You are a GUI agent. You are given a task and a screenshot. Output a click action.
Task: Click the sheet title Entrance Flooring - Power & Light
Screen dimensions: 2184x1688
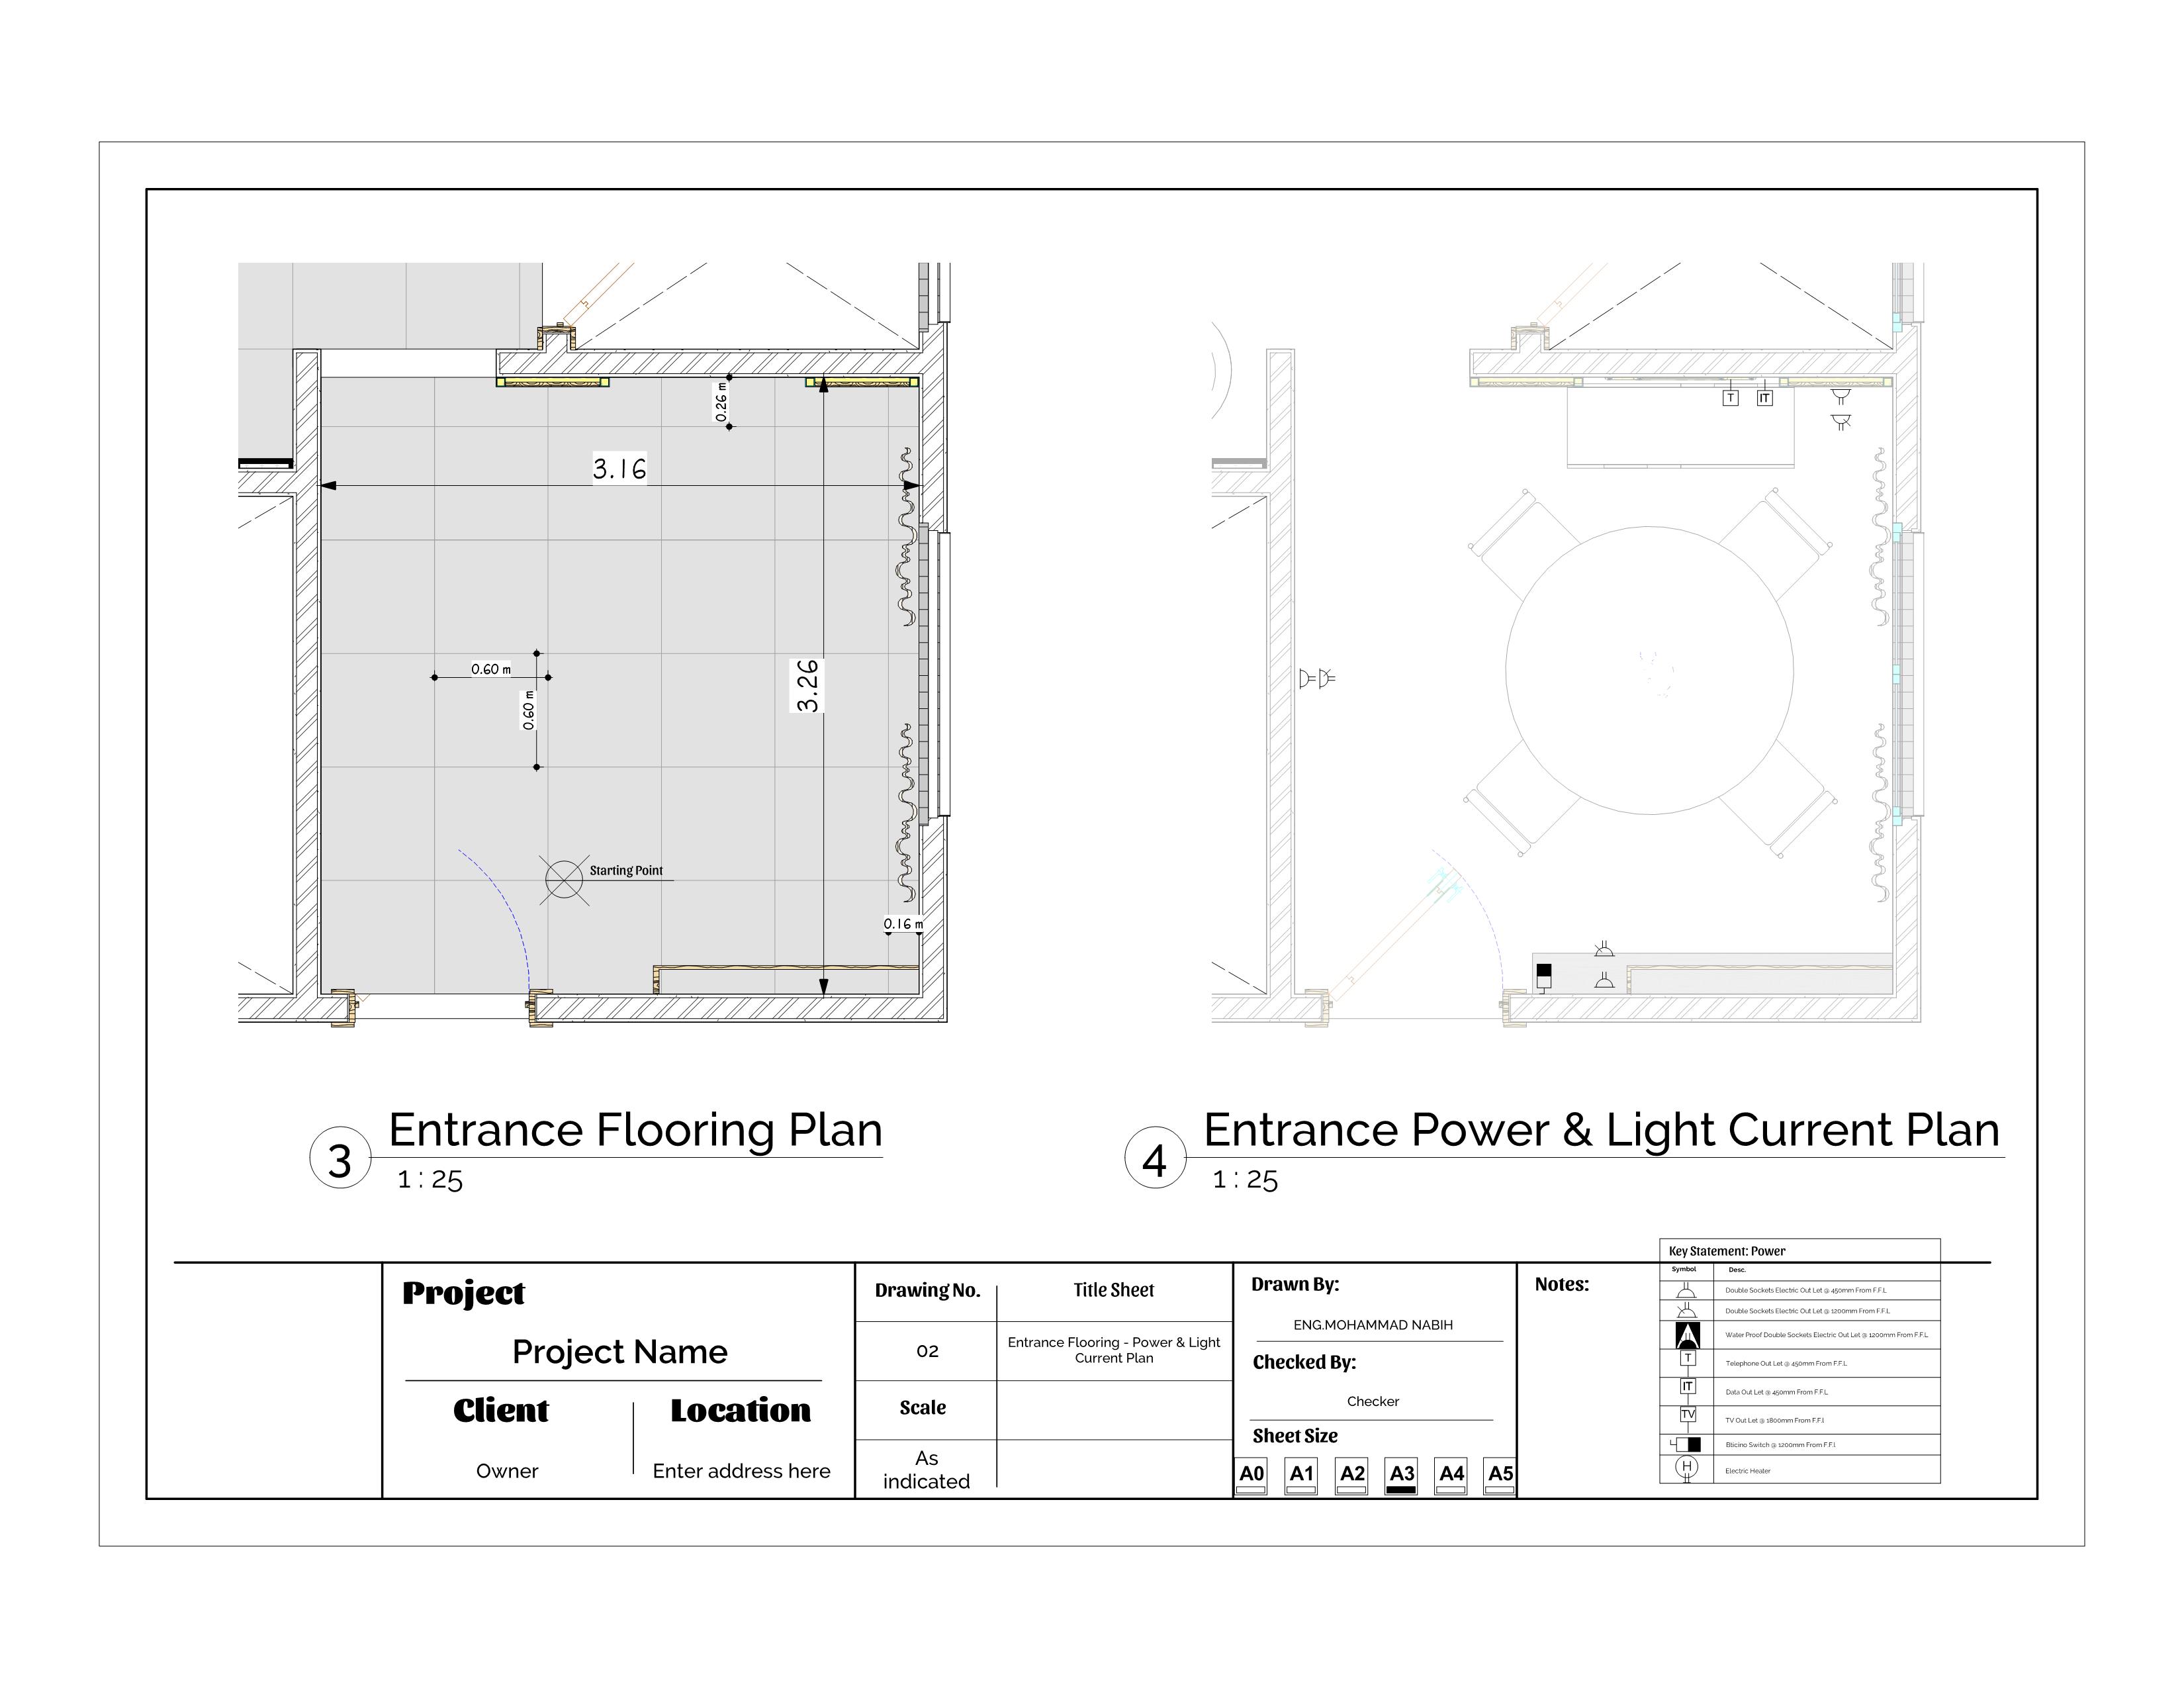tap(1114, 1342)
